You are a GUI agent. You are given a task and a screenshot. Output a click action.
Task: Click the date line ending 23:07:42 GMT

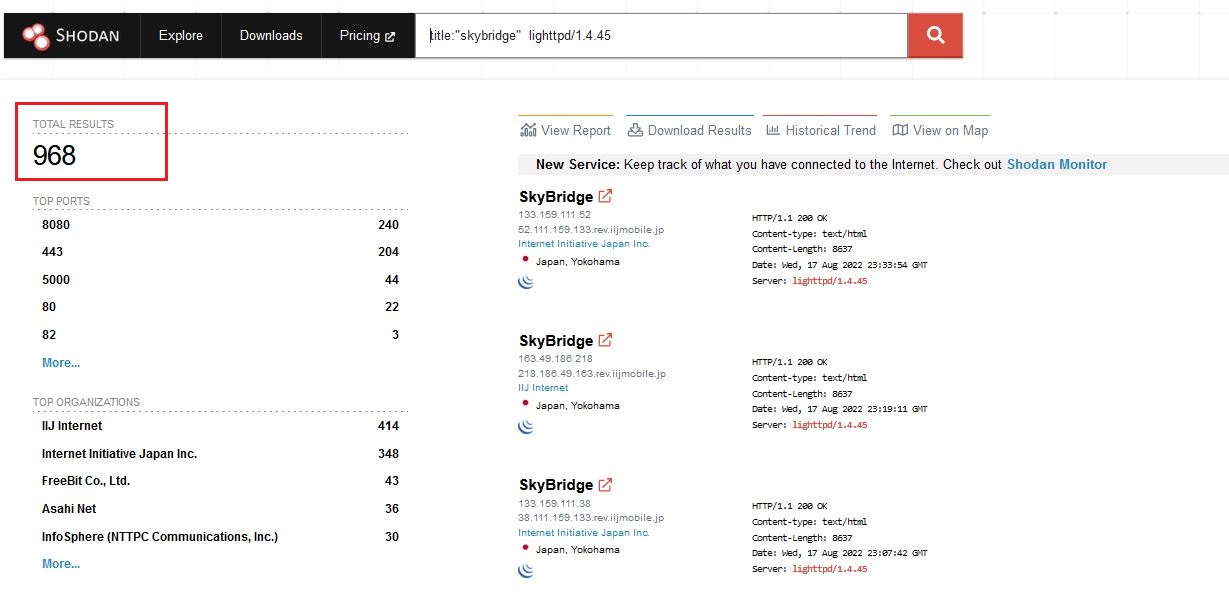pyautogui.click(x=839, y=553)
